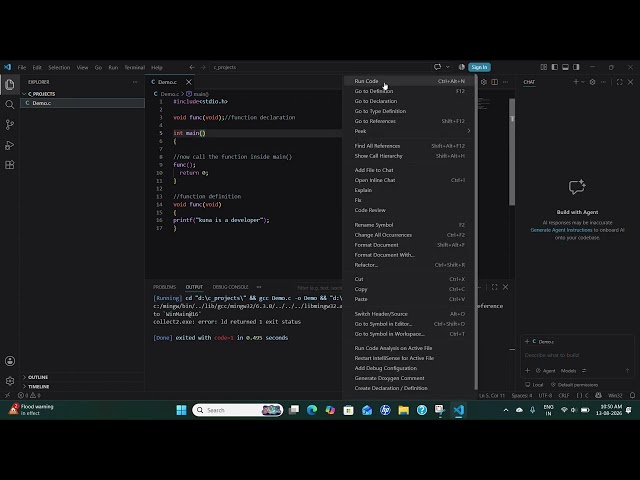Open Explorer more actions ellipsis

coord(135,82)
